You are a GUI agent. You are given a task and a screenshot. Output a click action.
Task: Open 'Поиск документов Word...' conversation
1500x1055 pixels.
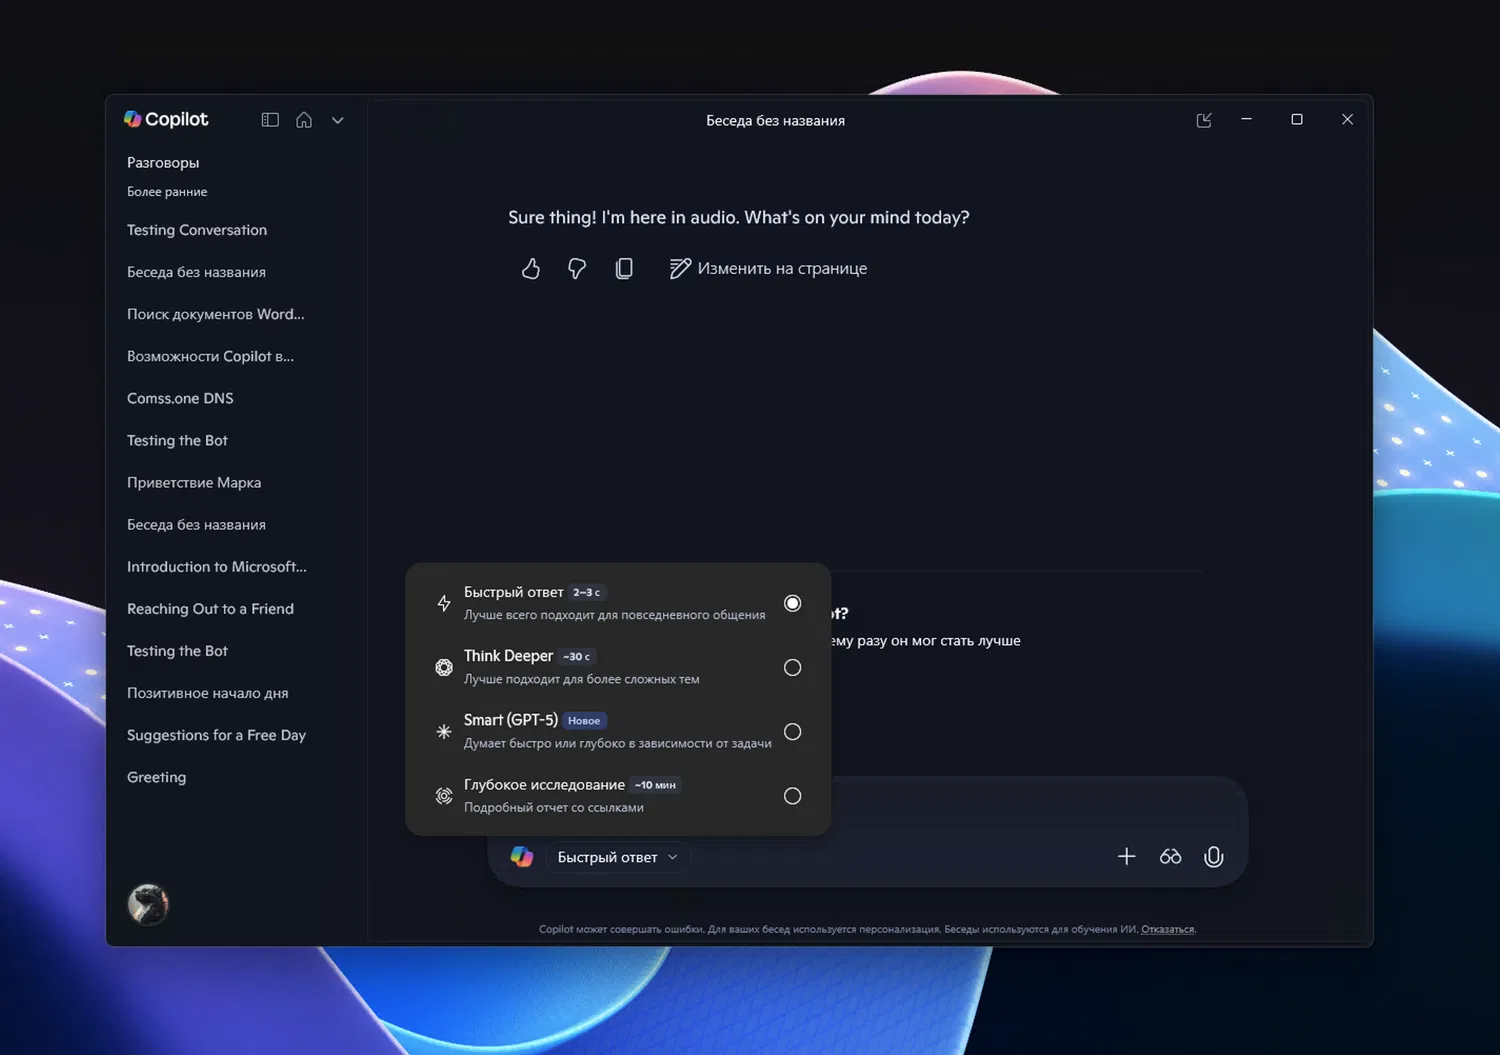216,314
